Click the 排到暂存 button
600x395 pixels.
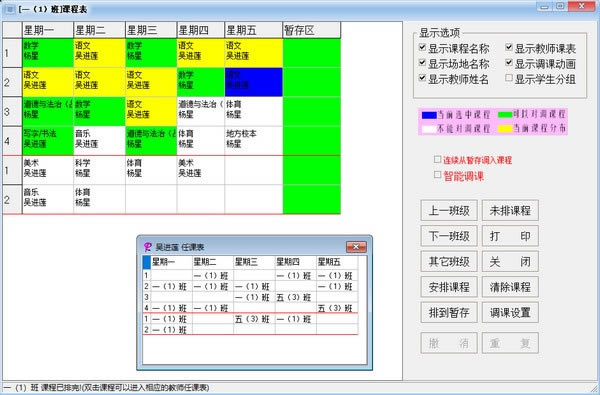449,312
